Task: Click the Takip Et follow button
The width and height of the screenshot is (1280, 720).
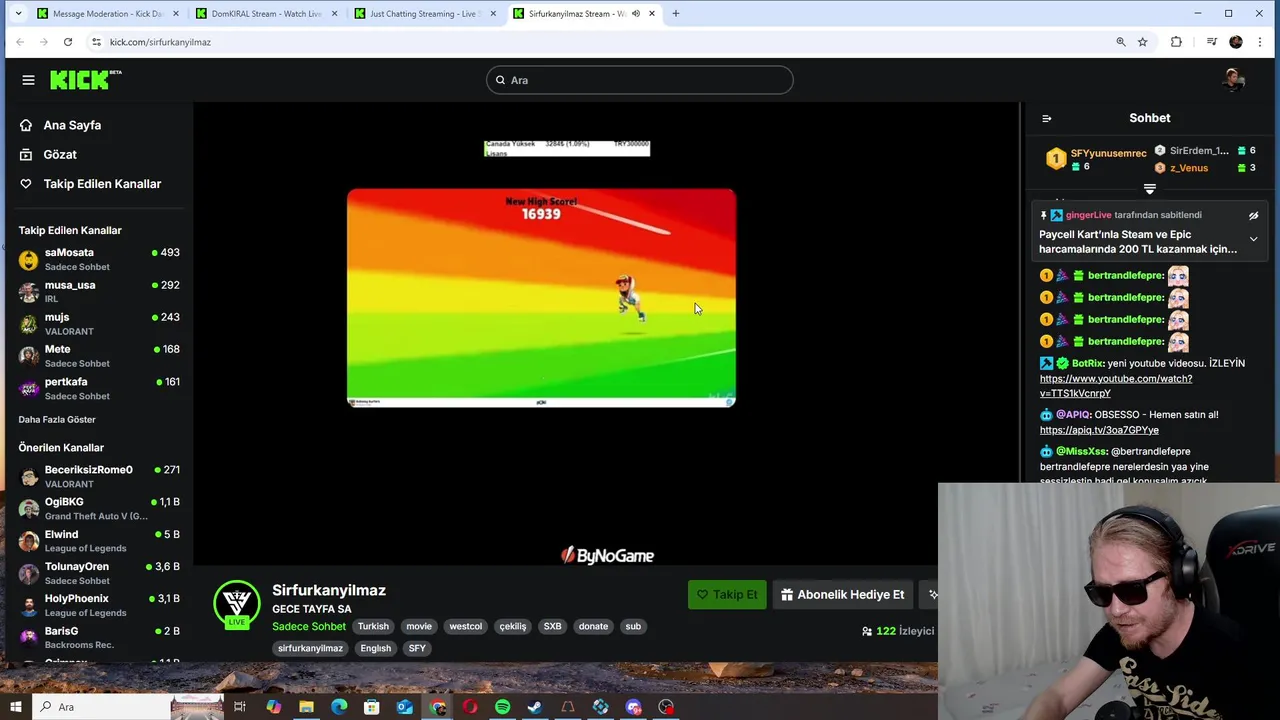Action: coord(727,594)
